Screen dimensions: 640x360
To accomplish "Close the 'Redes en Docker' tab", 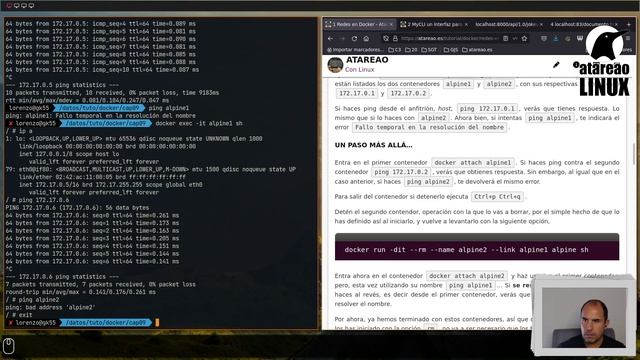I will click(x=391, y=24).
